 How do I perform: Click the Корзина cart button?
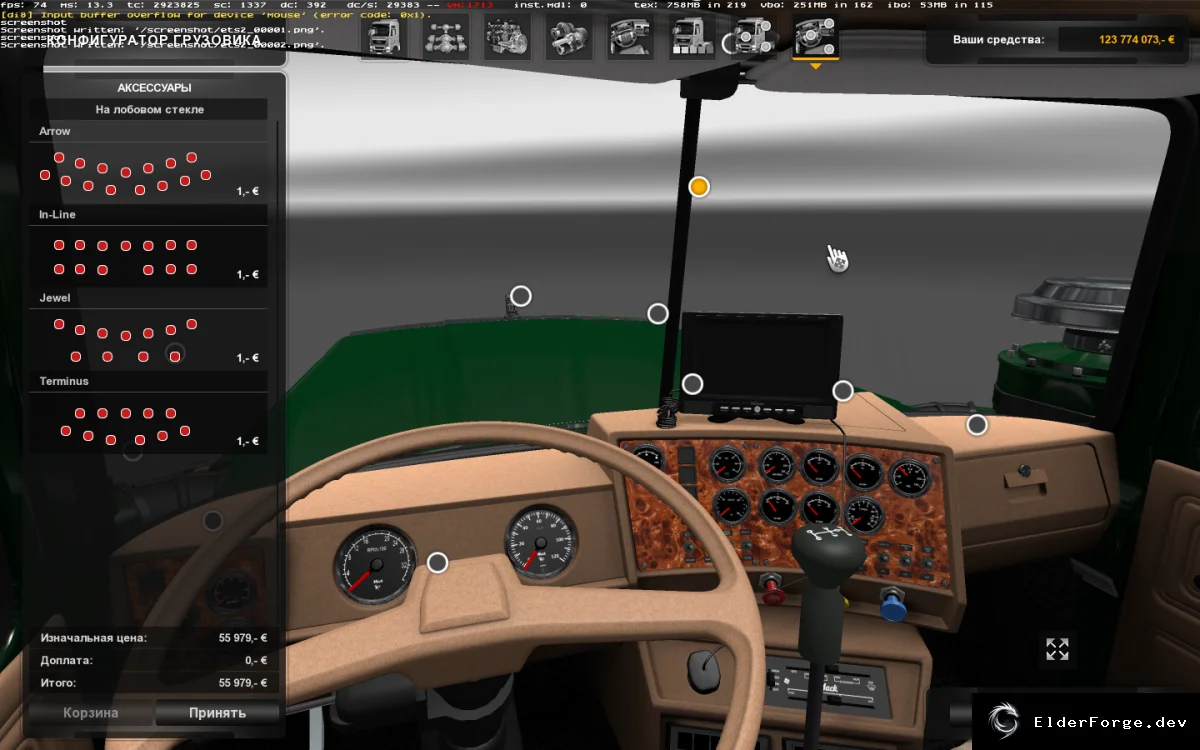click(x=91, y=713)
